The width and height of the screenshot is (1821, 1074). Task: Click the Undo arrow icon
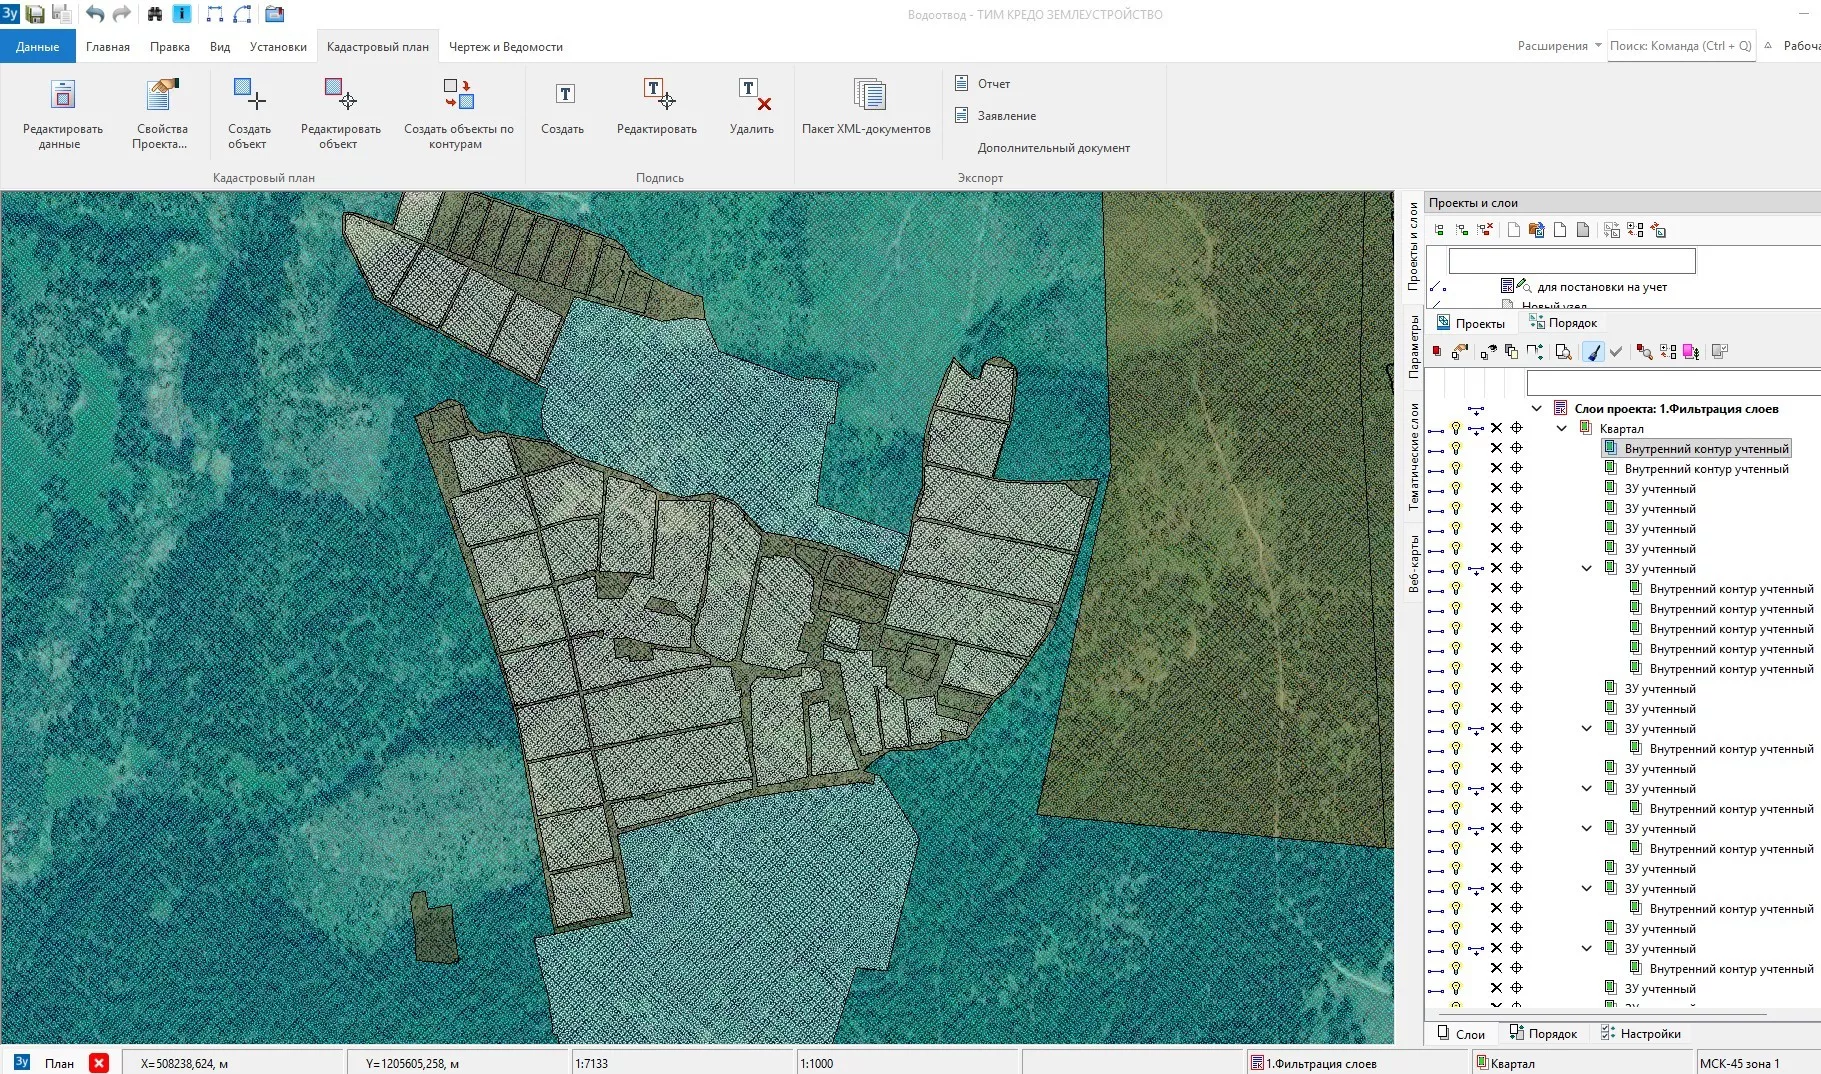point(95,14)
